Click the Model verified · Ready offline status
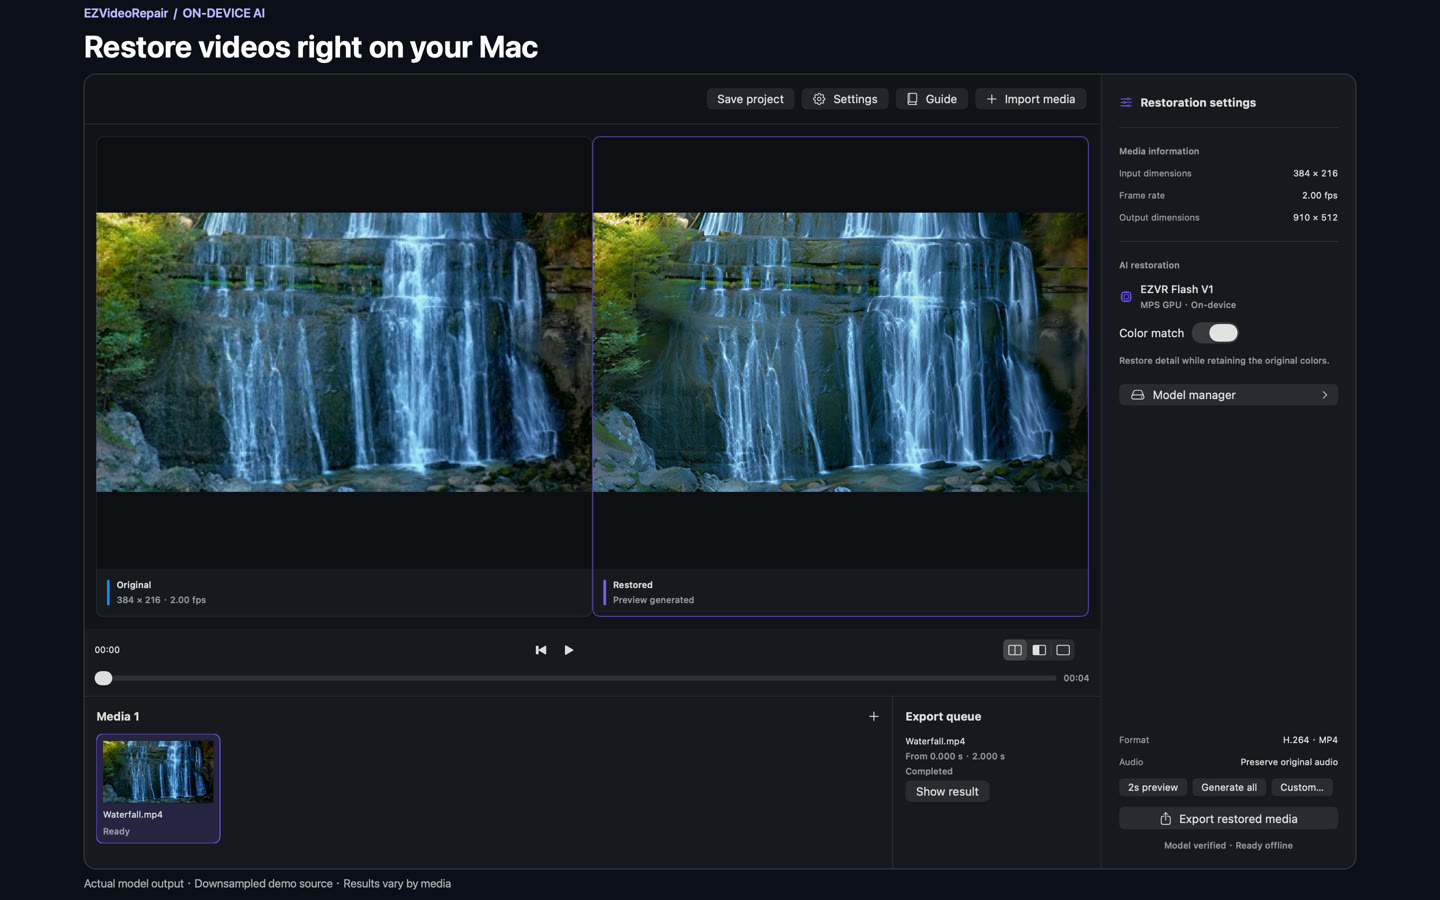1440x900 pixels. [1228, 845]
